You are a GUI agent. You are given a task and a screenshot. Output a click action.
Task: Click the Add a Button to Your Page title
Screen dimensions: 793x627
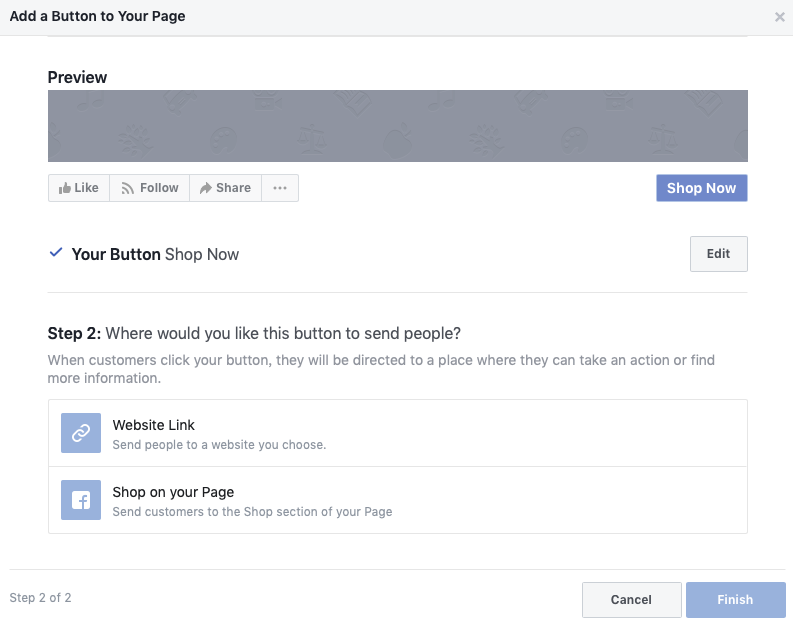[x=97, y=16]
